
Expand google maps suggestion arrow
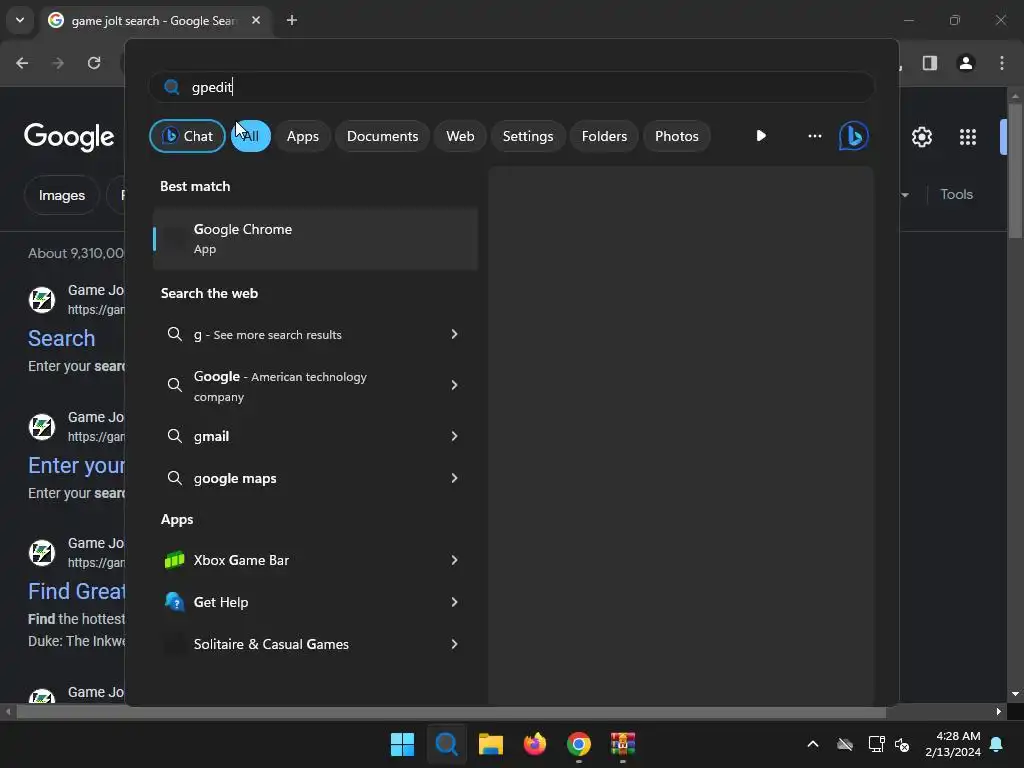[455, 478]
